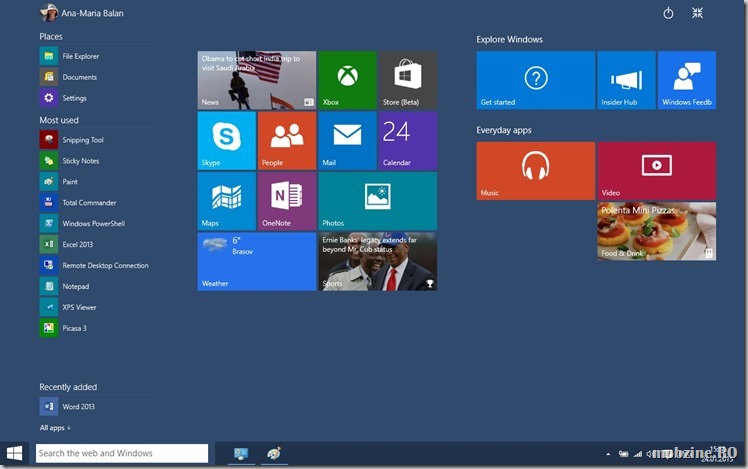Open the Video tile
The width and height of the screenshot is (748, 469).
pos(656,171)
